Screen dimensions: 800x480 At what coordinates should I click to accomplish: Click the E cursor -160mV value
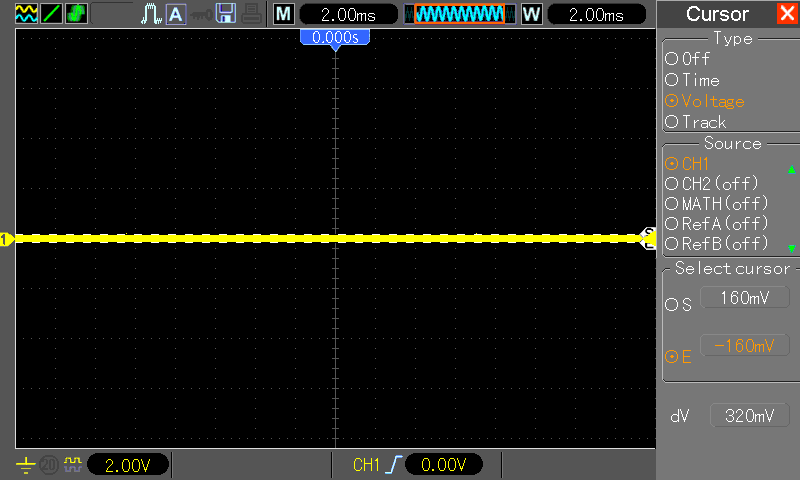coord(744,346)
